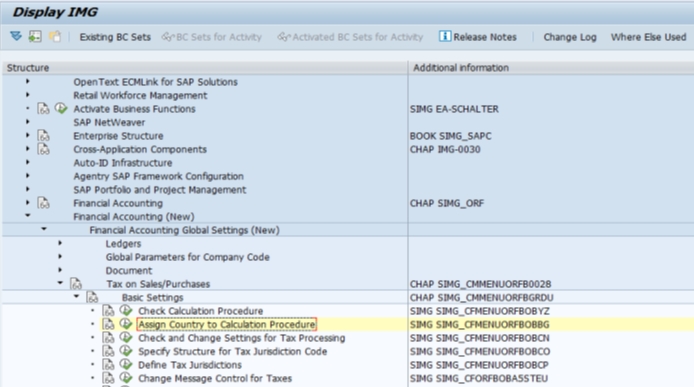This screenshot has width=694, height=387.
Task: Open documentation icon for Basic Settings
Action: click(x=92, y=297)
